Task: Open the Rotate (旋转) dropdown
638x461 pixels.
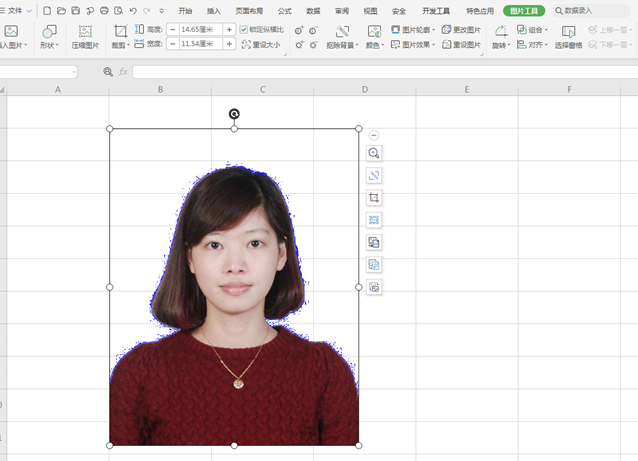Action: pos(500,45)
